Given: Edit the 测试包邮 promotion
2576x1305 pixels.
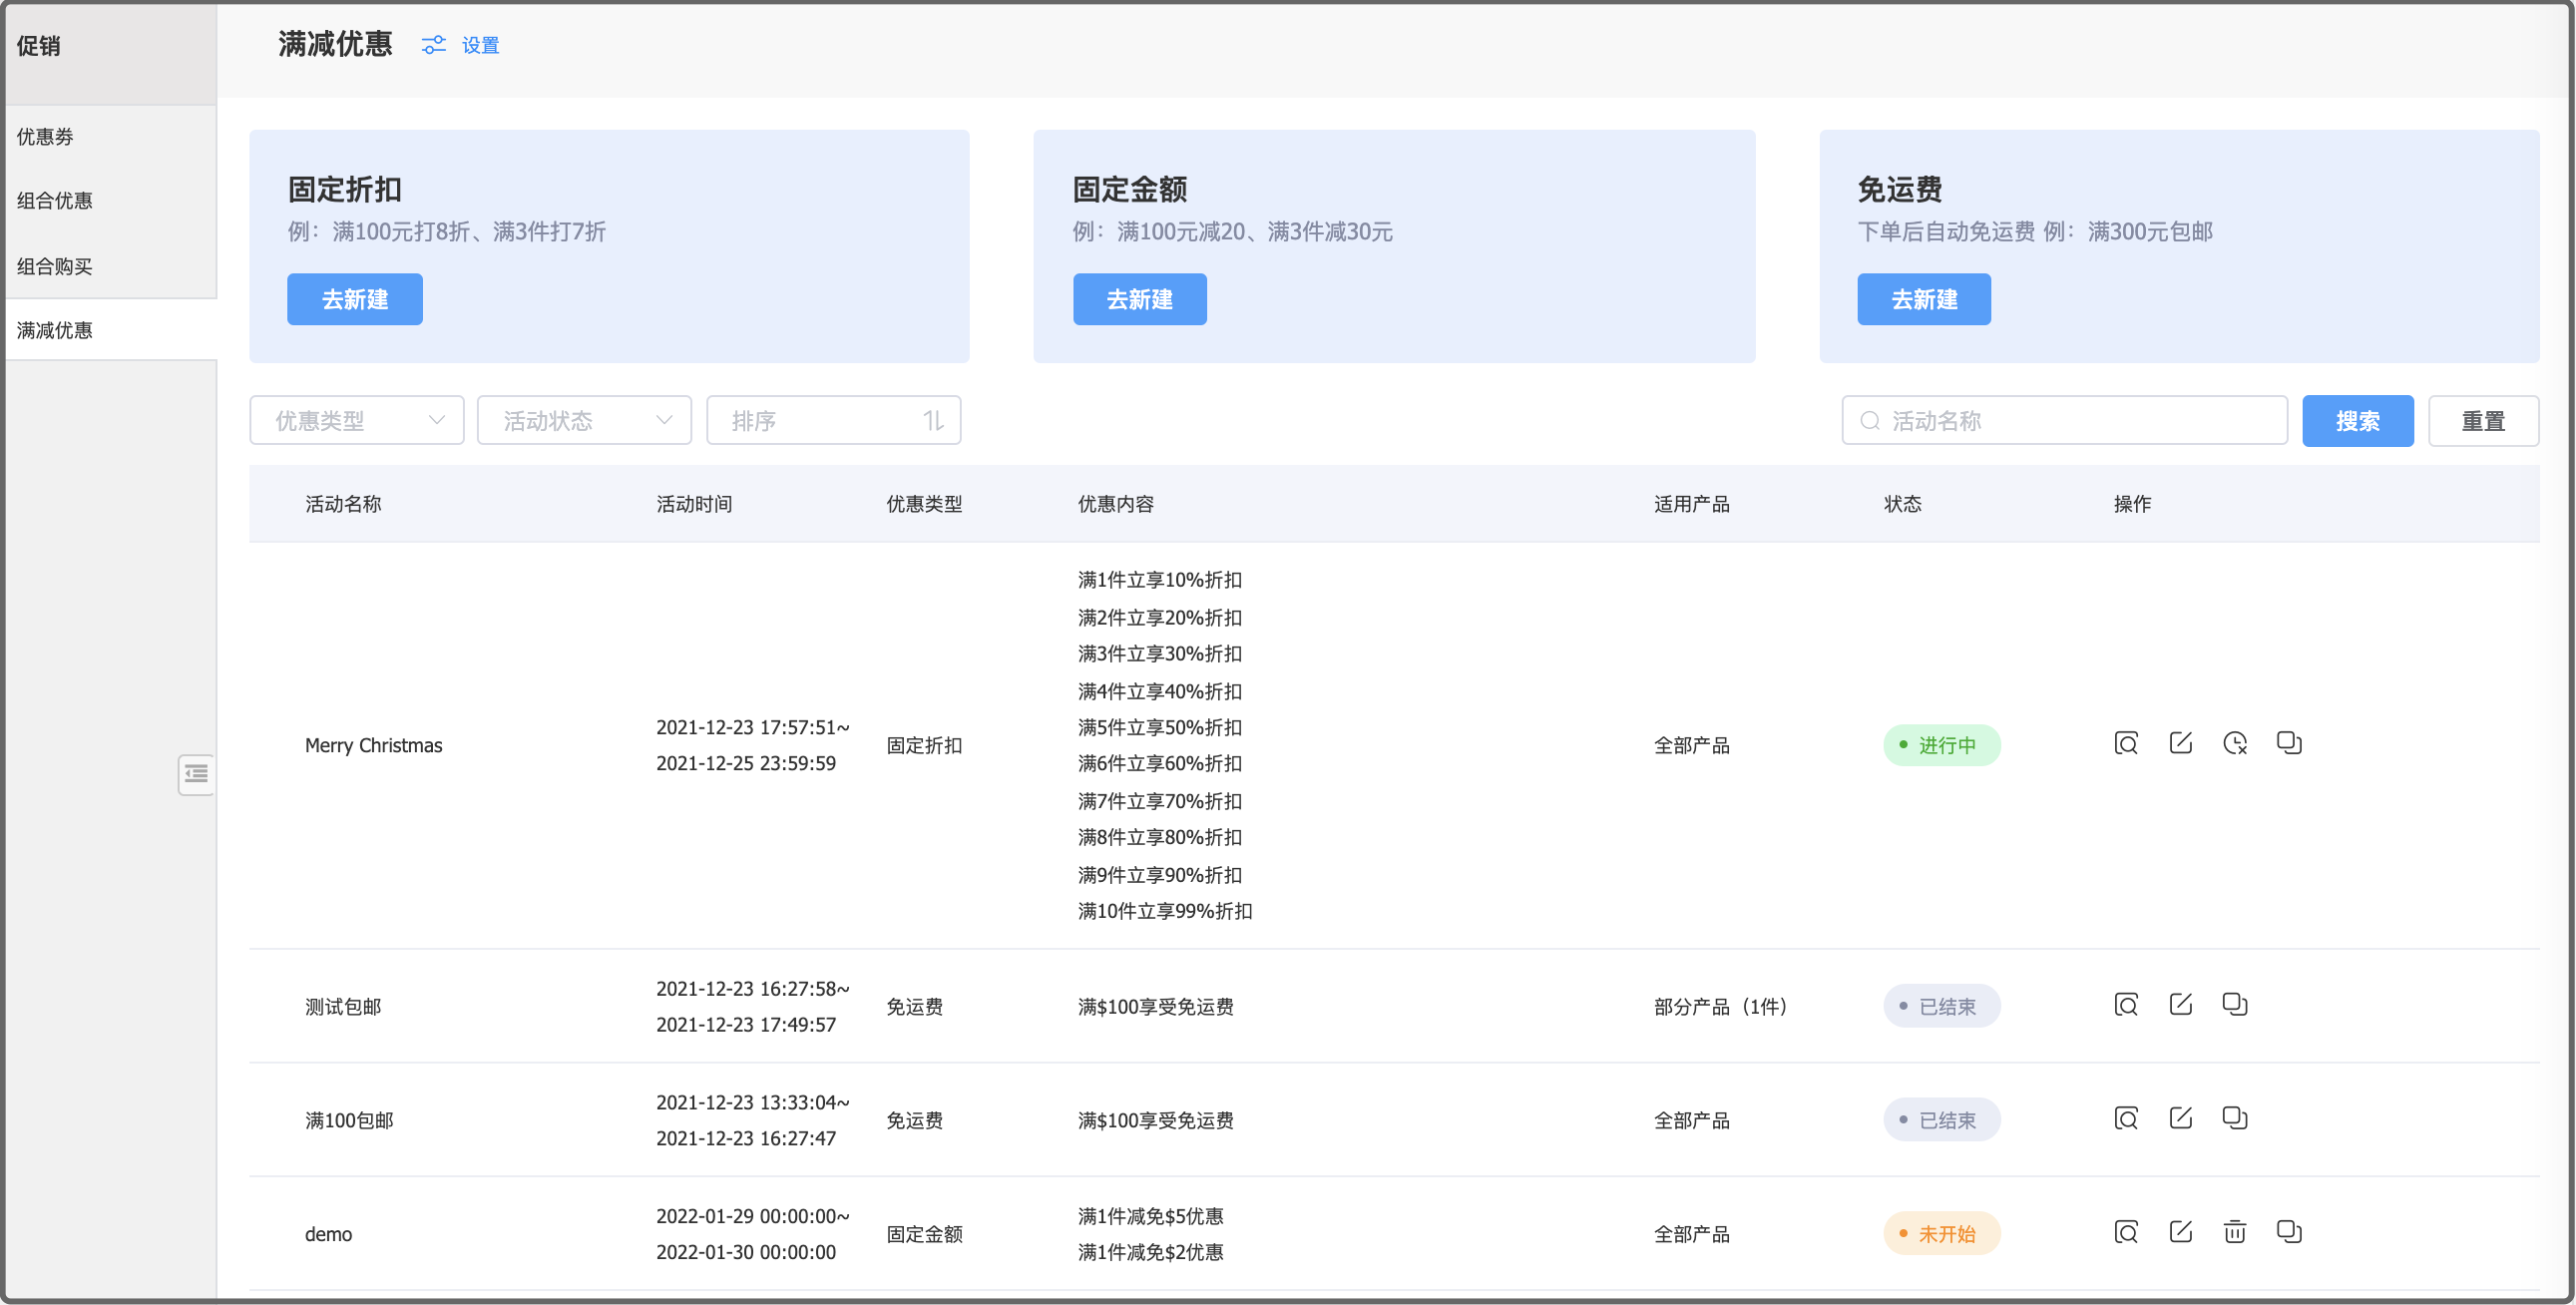Looking at the screenshot, I should click(2181, 1005).
